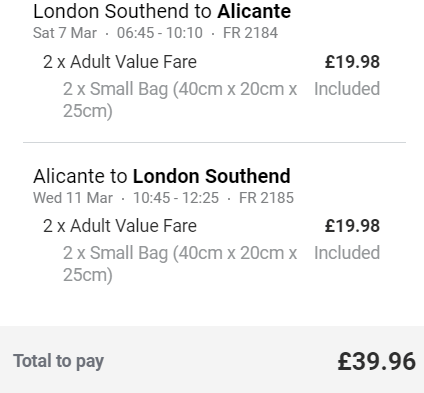The height and width of the screenshot is (393, 424).
Task: Click the return Small Bag description
Action: click(x=180, y=264)
